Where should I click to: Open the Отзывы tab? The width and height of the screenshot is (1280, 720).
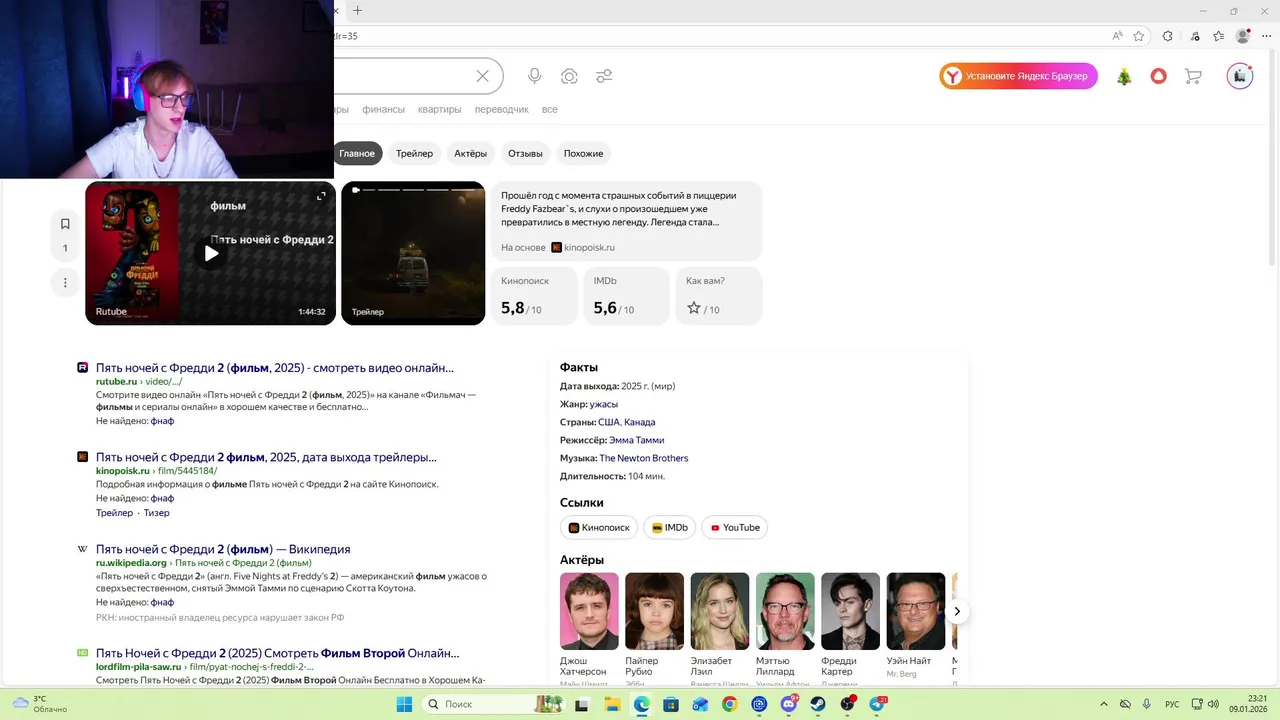525,153
